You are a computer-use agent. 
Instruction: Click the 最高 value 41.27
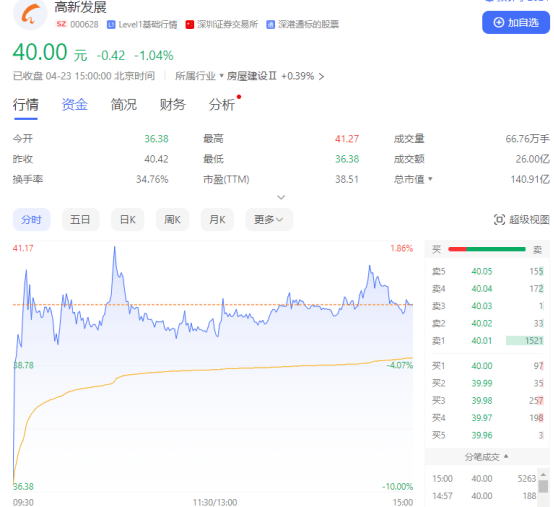point(347,138)
